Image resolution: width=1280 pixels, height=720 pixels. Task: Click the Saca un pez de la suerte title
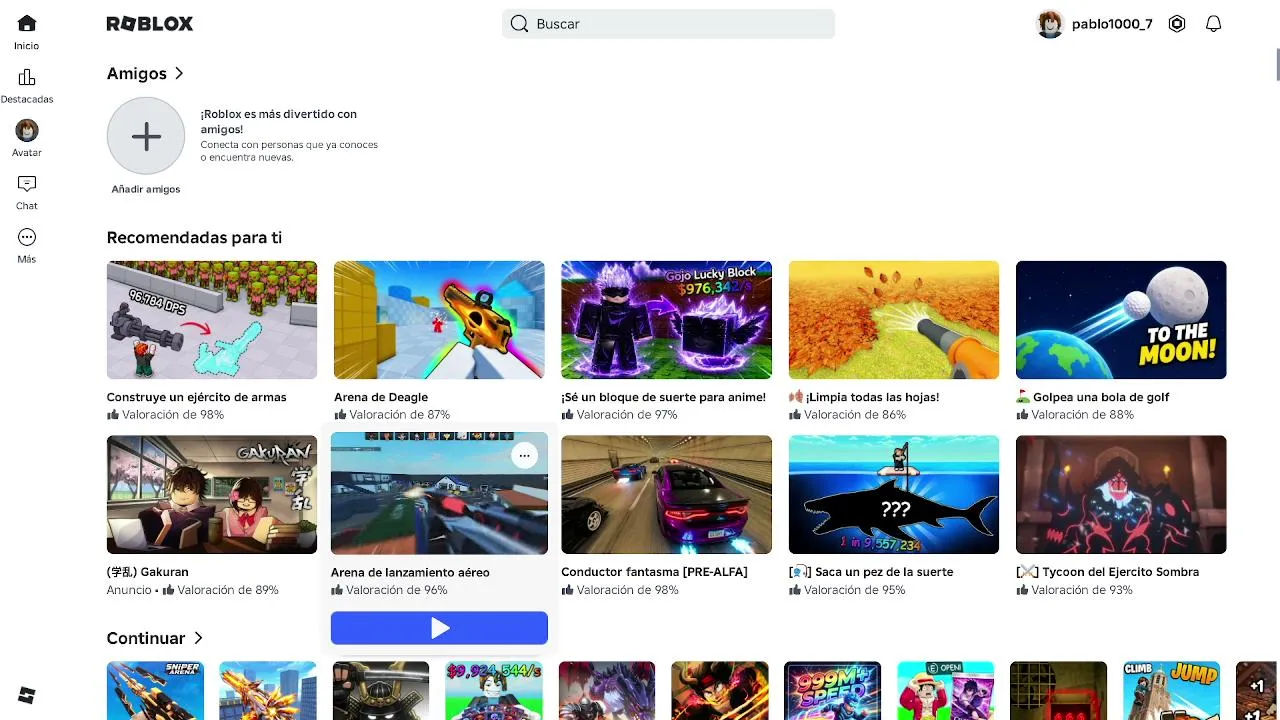click(x=871, y=572)
